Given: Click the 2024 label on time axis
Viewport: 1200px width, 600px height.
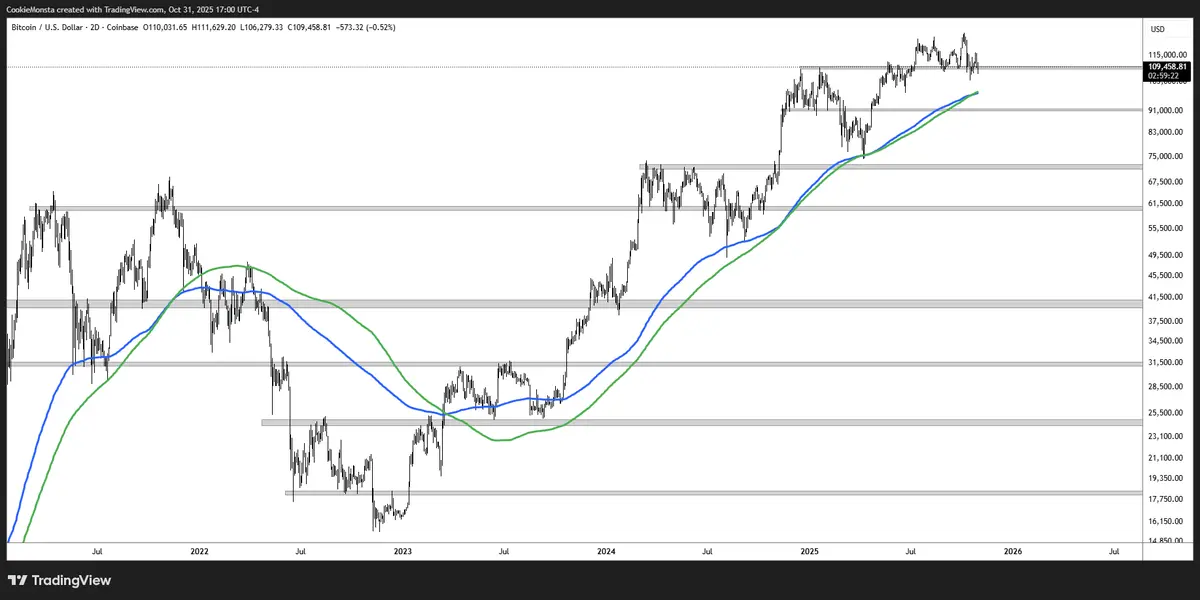Looking at the screenshot, I should pos(606,551).
